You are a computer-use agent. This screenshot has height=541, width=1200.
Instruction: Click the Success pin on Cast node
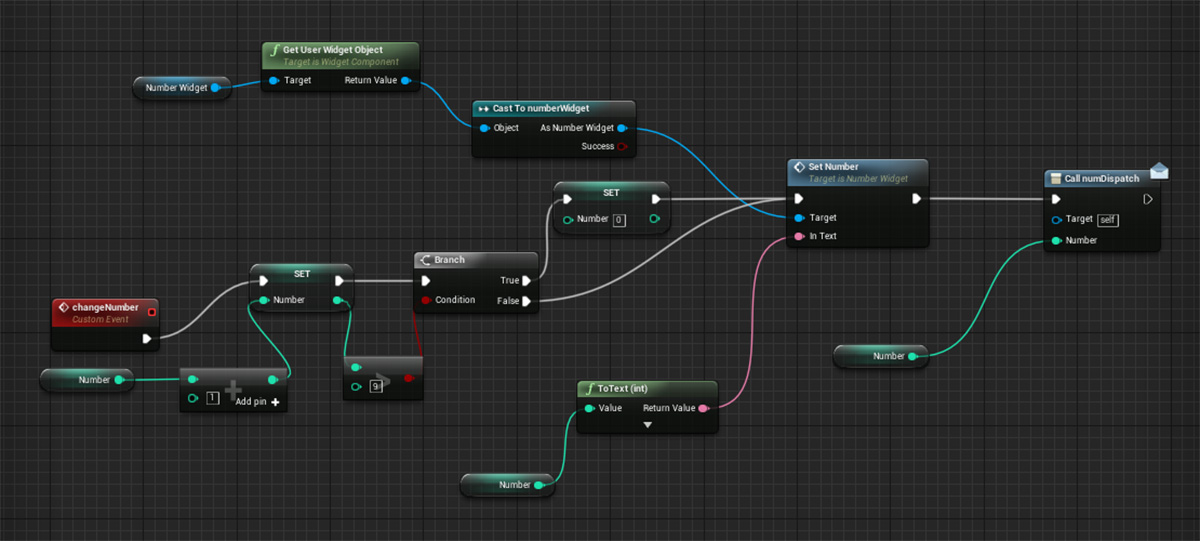[622, 146]
